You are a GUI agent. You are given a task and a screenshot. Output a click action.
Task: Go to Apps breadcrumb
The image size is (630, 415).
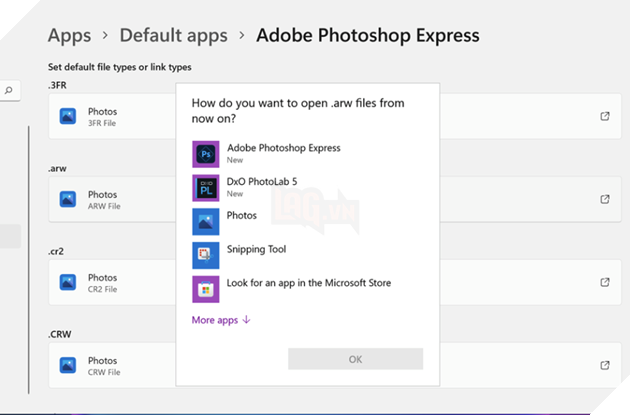click(x=69, y=36)
